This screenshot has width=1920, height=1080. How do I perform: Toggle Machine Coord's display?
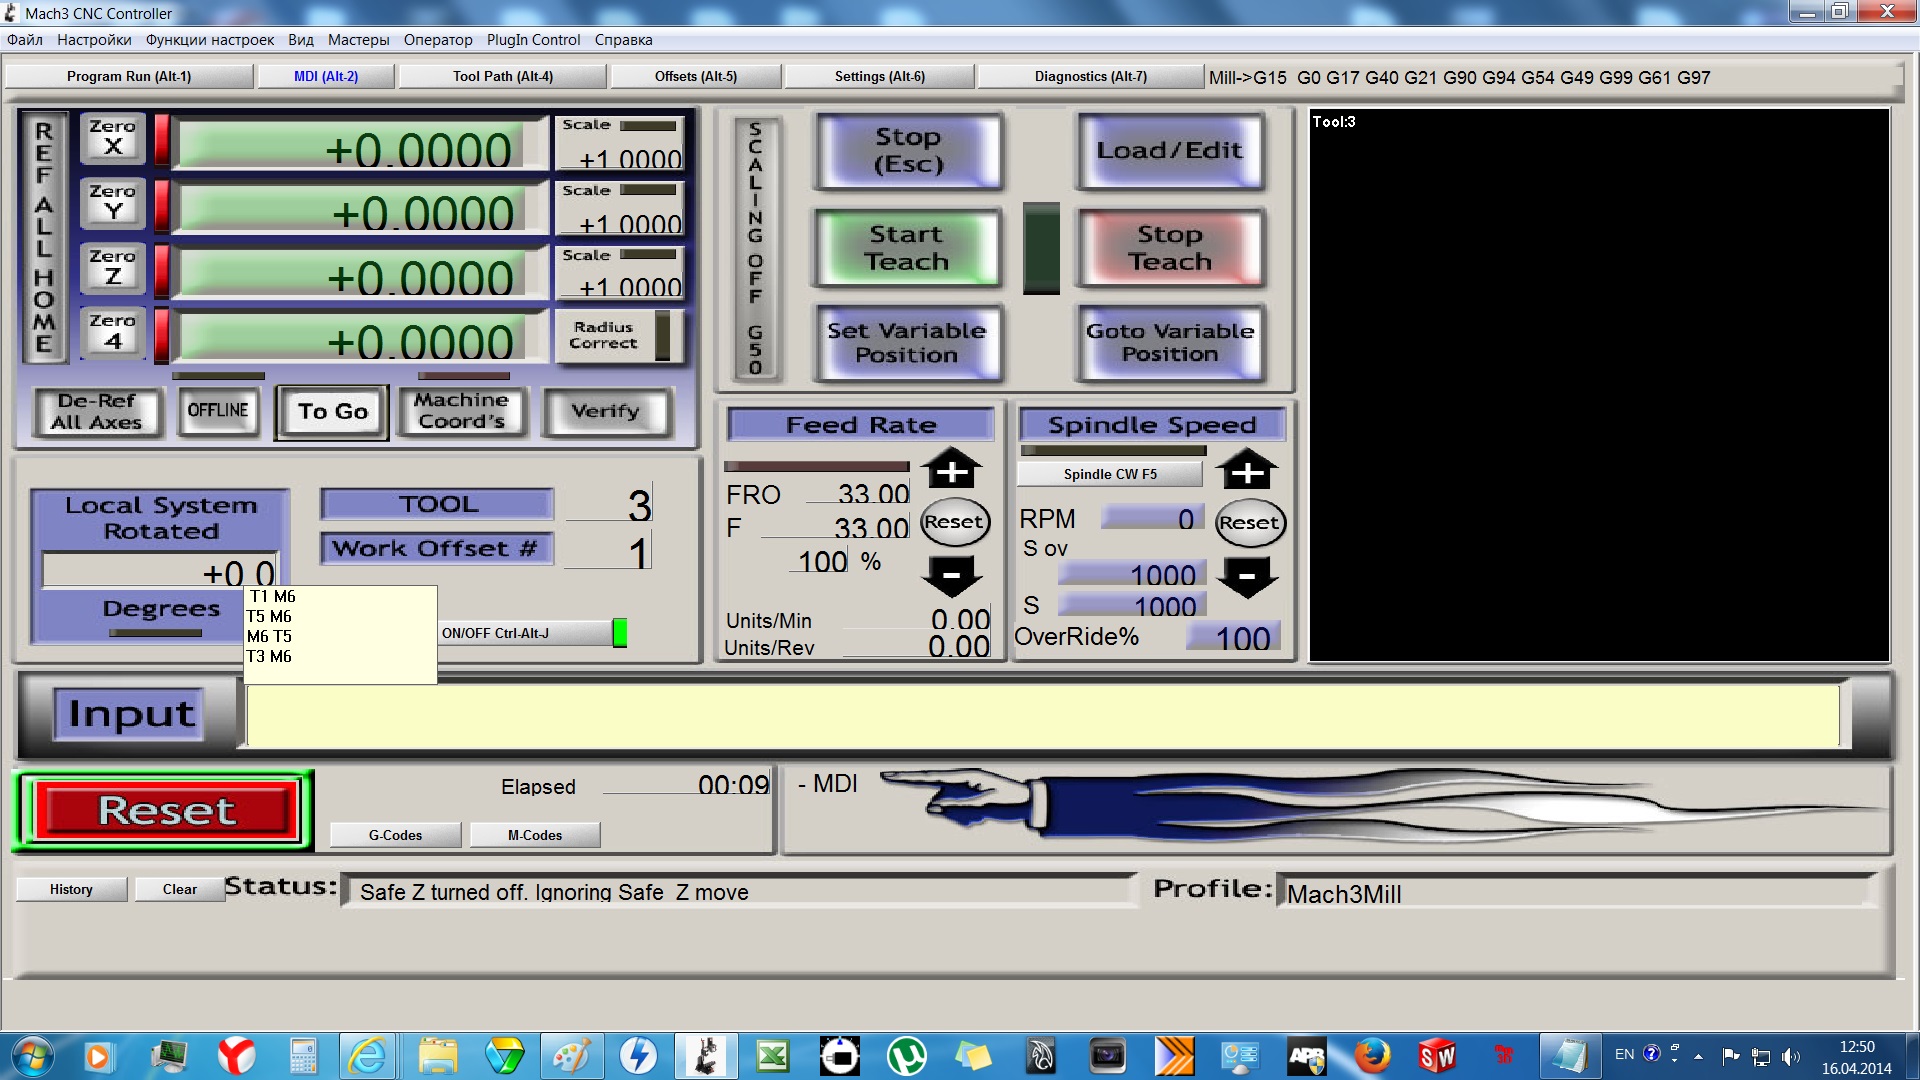462,411
